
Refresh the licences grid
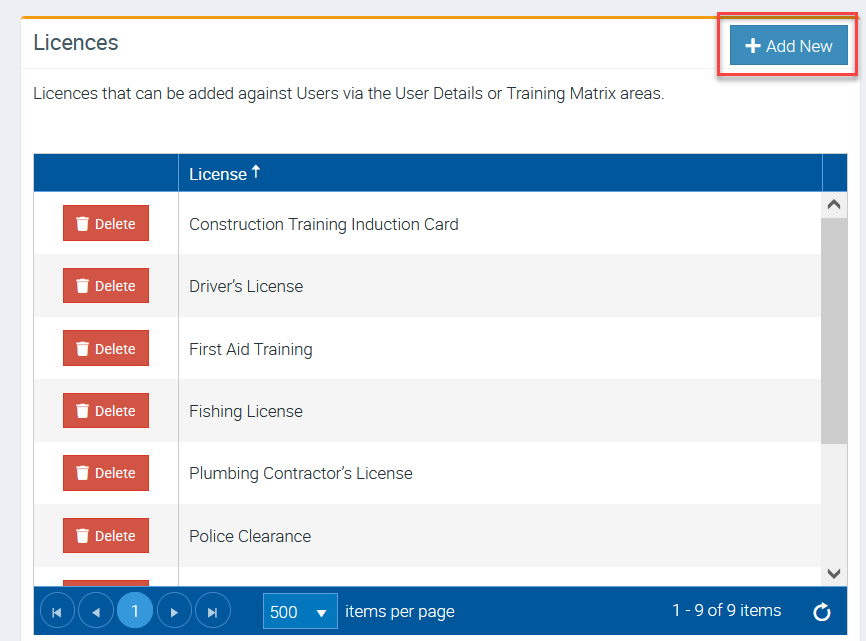[x=822, y=612]
